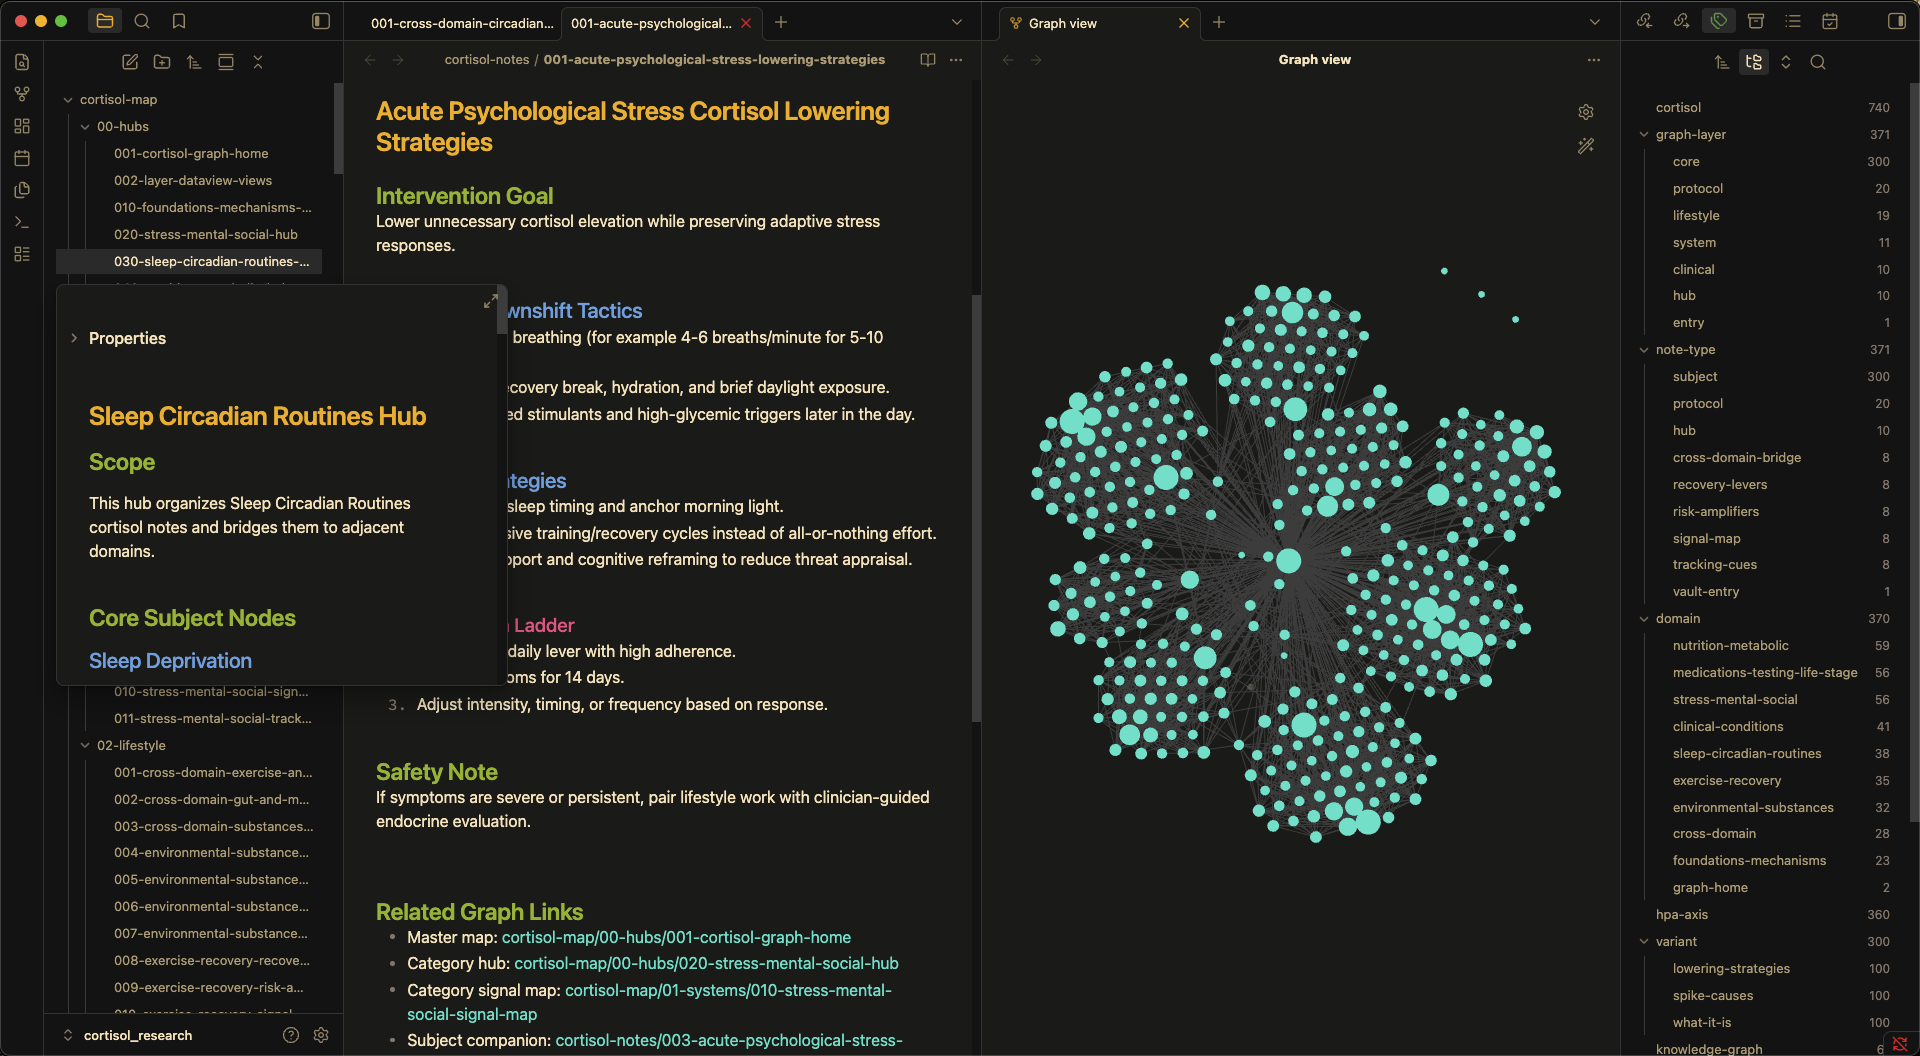Screen dimensions: 1920x1056
Task: Open graph view from the ribbon
Action: (x=22, y=94)
